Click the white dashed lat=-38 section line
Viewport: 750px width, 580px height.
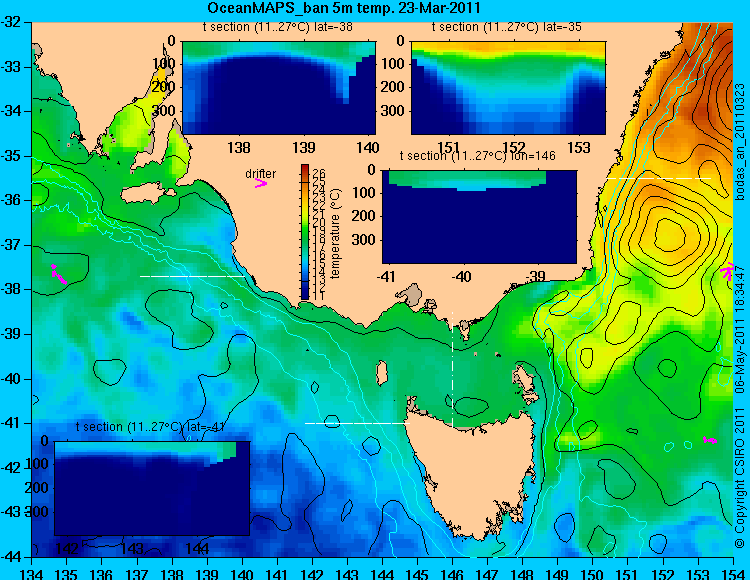pyautogui.click(x=192, y=276)
